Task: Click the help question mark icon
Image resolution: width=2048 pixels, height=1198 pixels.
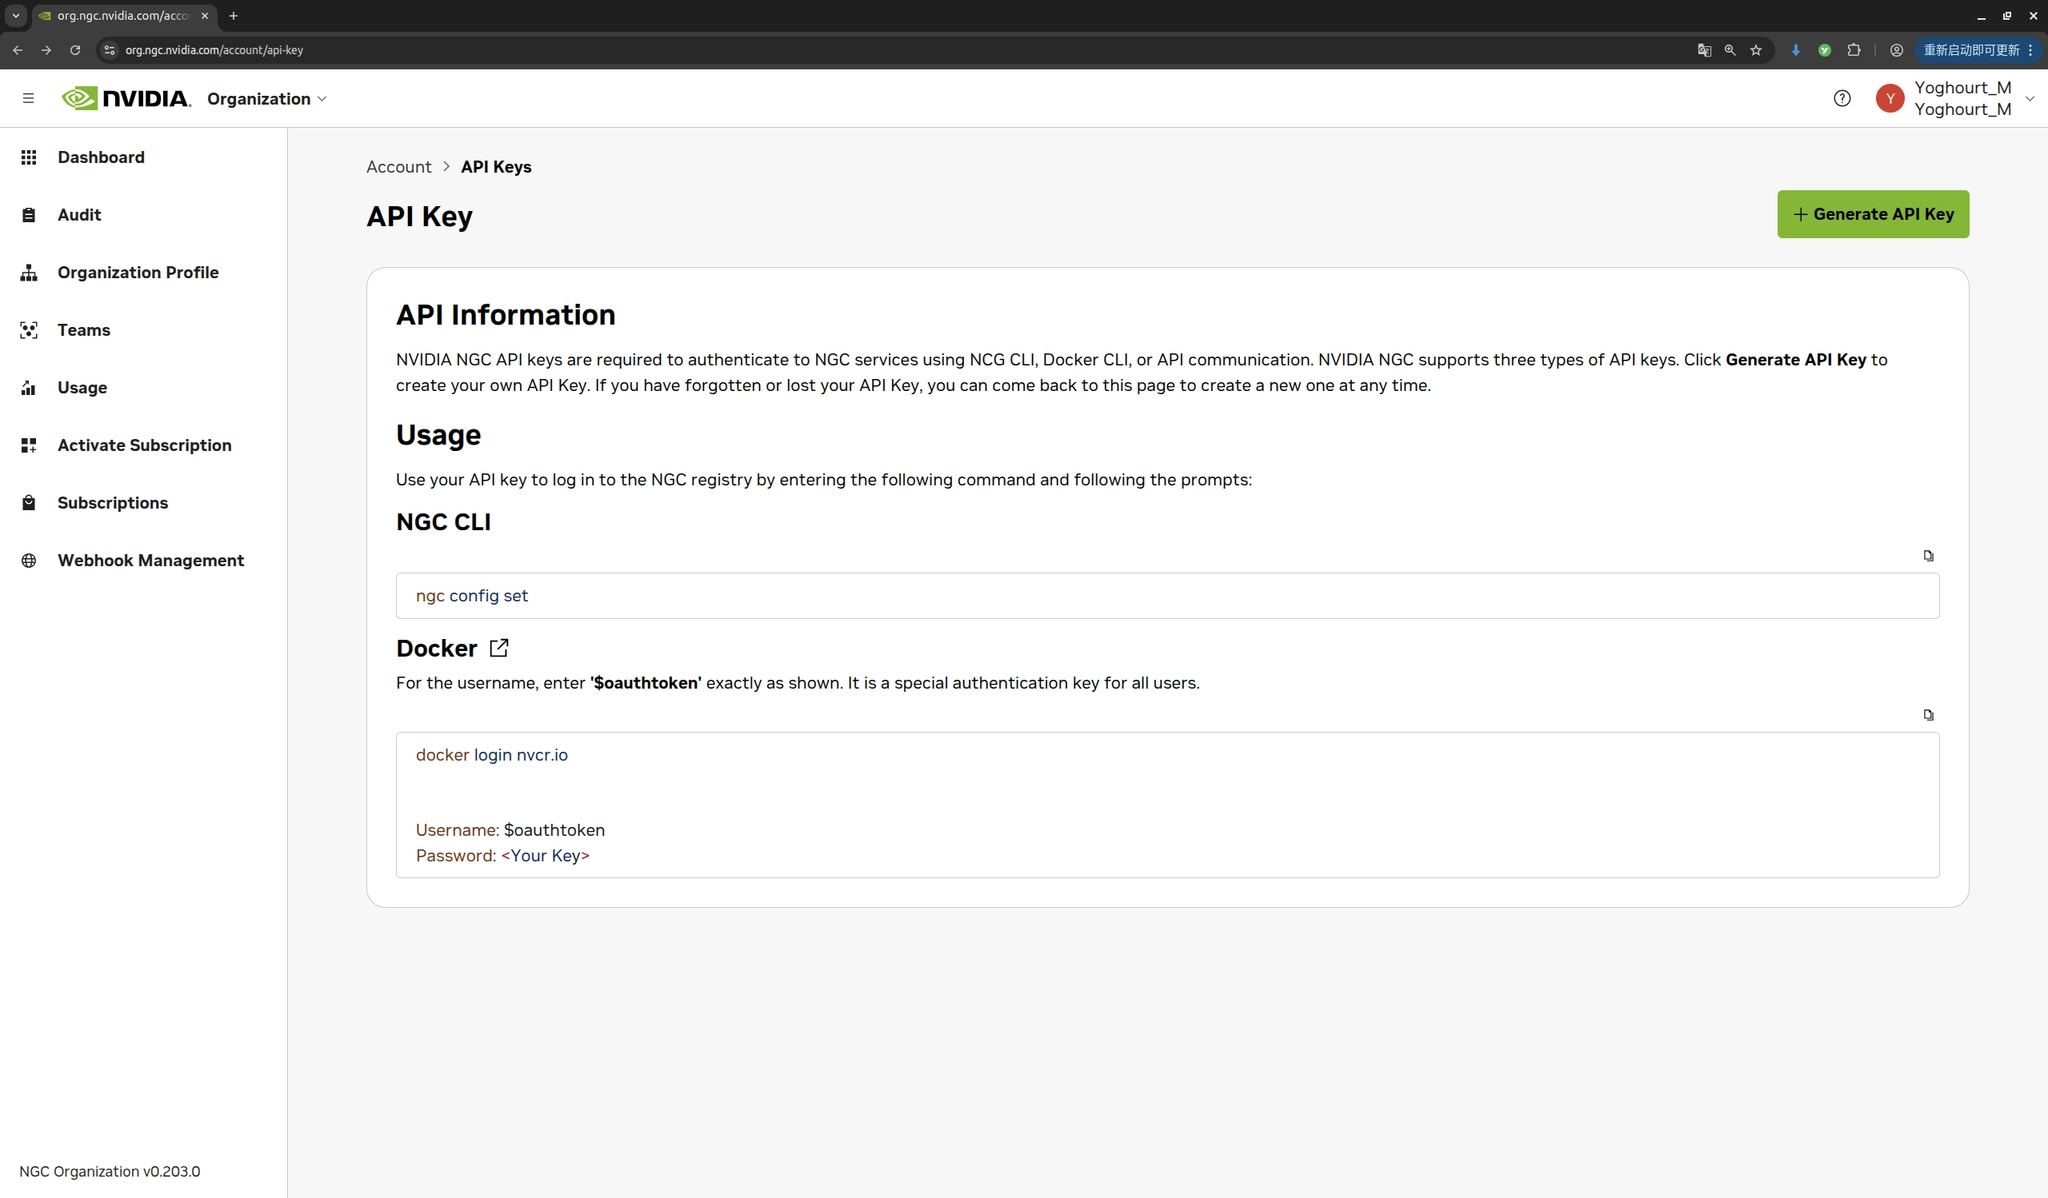Action: (1842, 98)
